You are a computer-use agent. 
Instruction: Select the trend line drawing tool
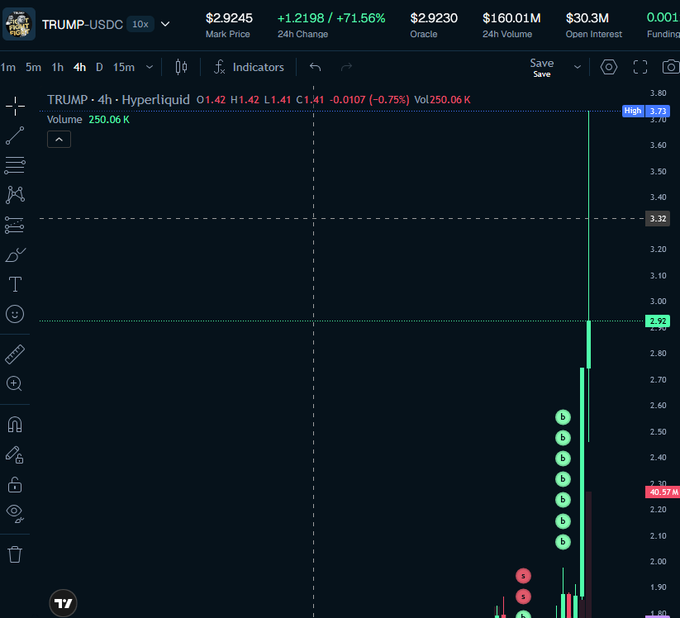[x=15, y=135]
